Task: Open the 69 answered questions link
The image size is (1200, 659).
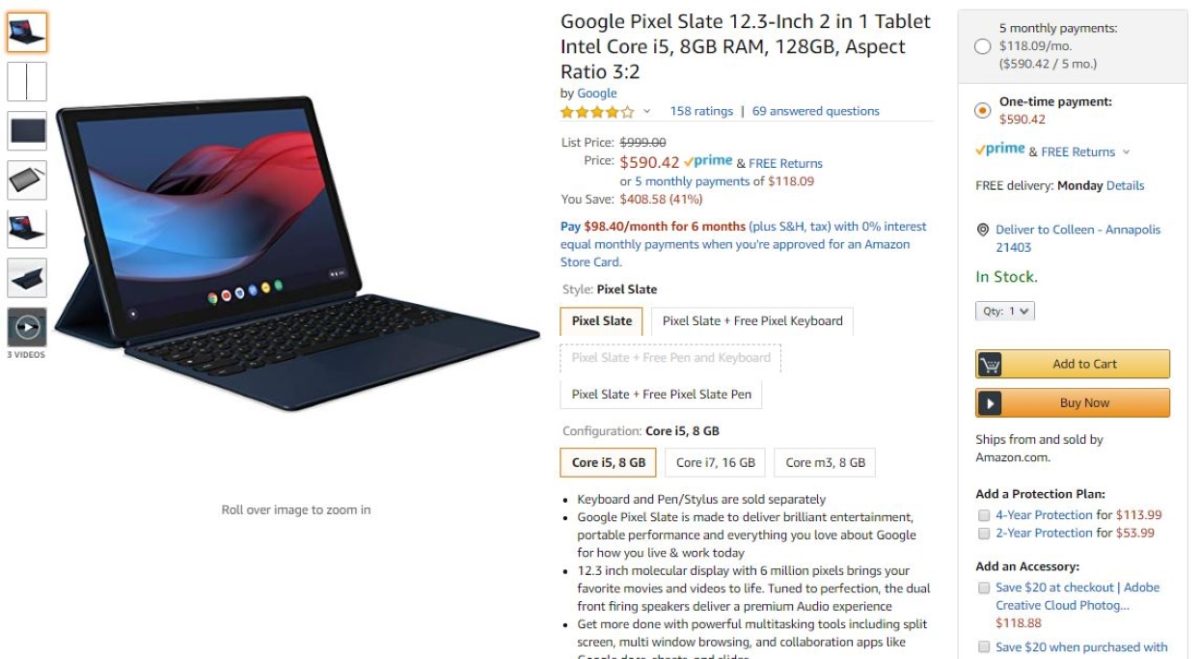Action: [x=816, y=111]
